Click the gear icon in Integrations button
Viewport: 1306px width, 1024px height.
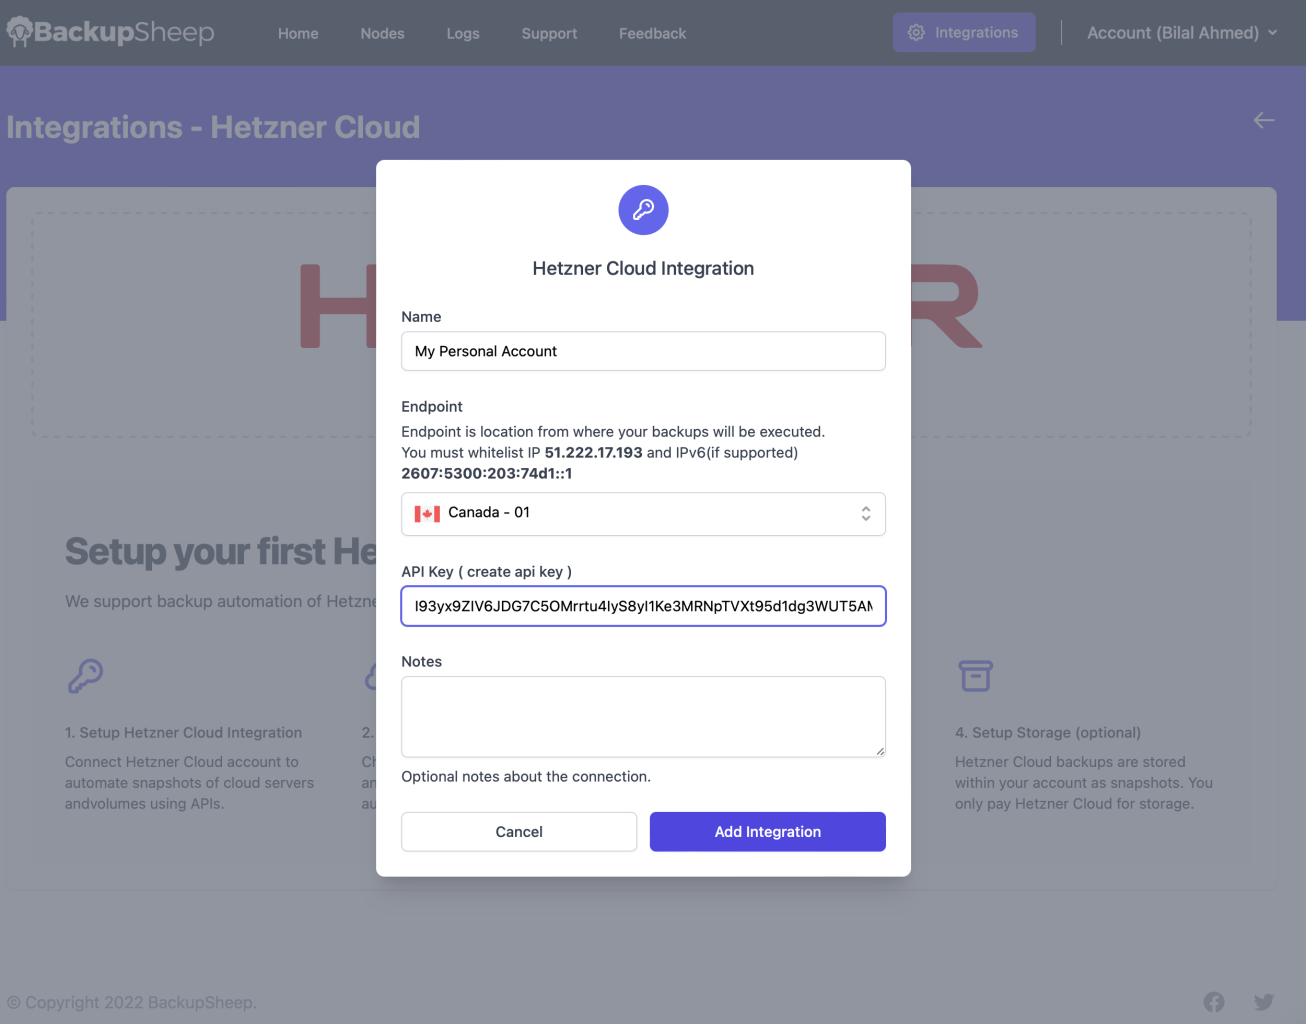coord(916,32)
